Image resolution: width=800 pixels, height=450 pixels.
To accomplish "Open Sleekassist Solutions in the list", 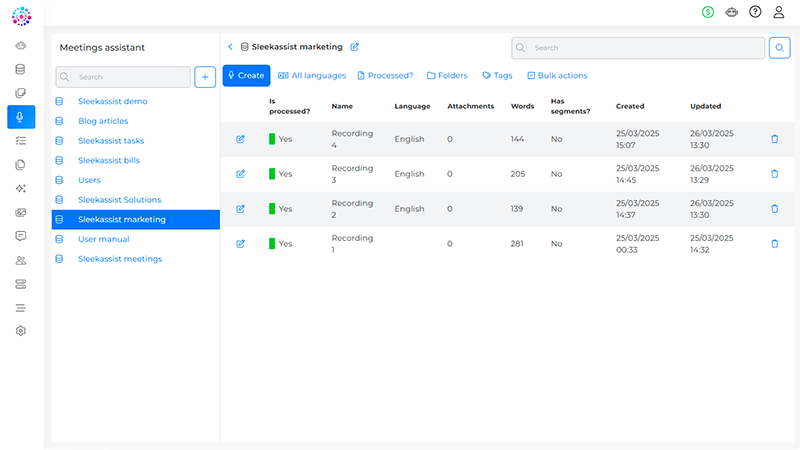I will (119, 200).
